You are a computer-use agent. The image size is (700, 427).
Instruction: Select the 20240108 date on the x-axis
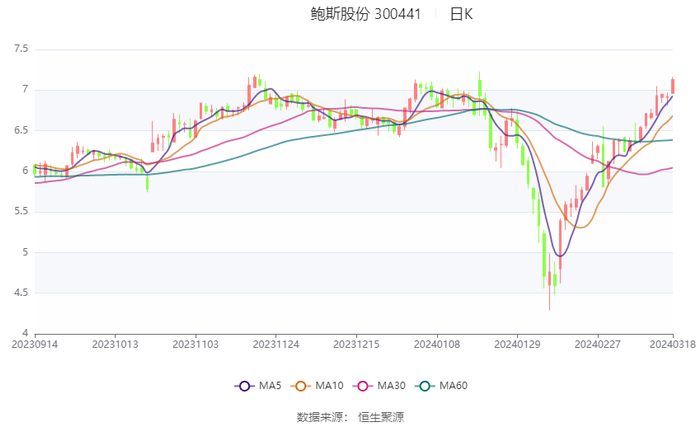tap(437, 344)
